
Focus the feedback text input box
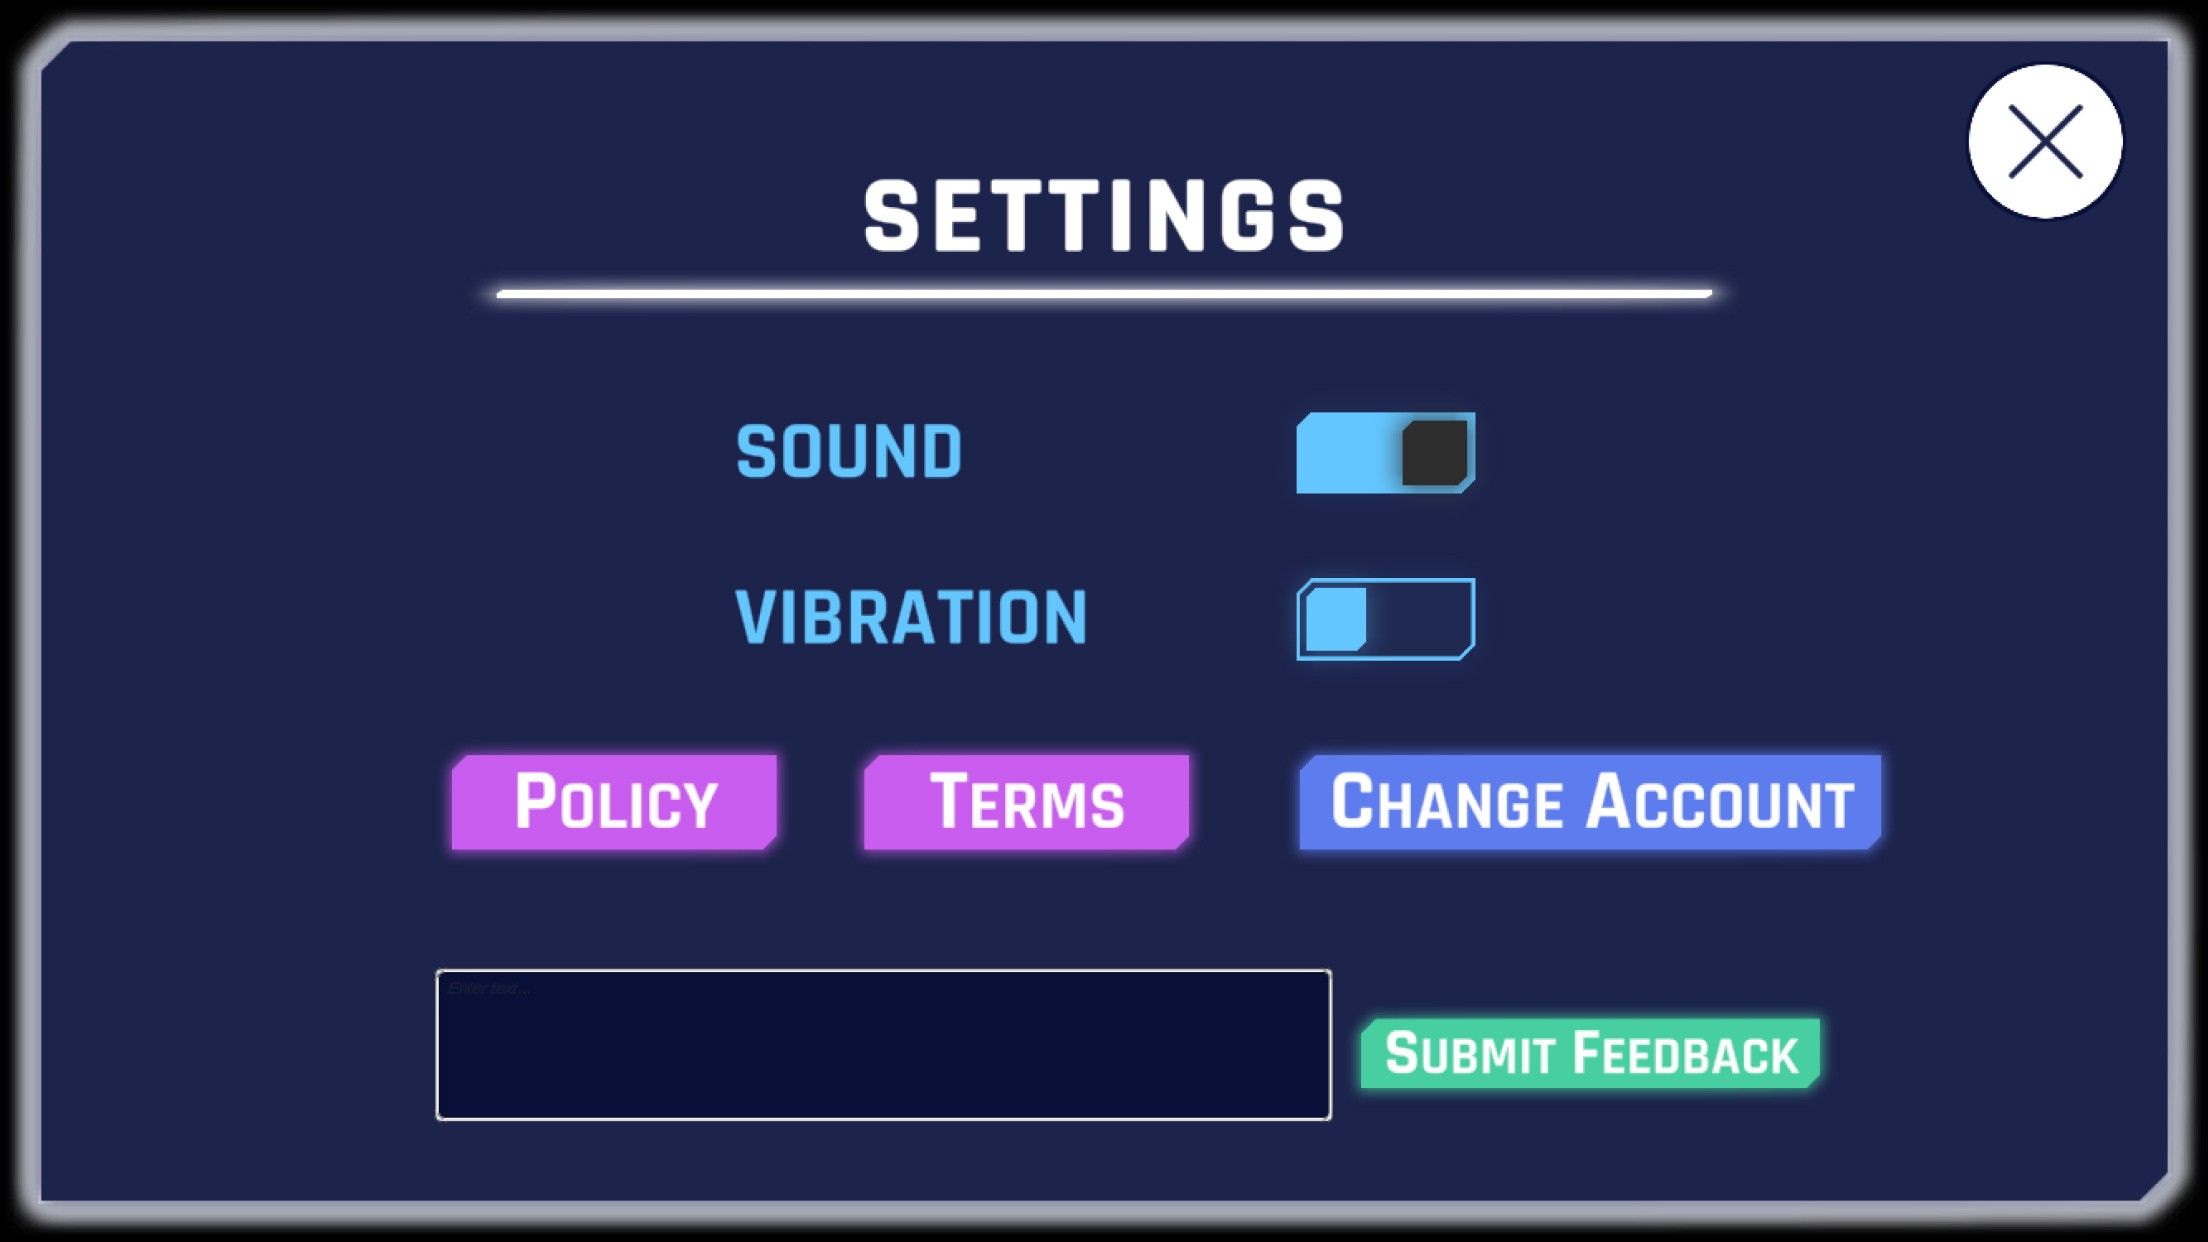point(883,1045)
